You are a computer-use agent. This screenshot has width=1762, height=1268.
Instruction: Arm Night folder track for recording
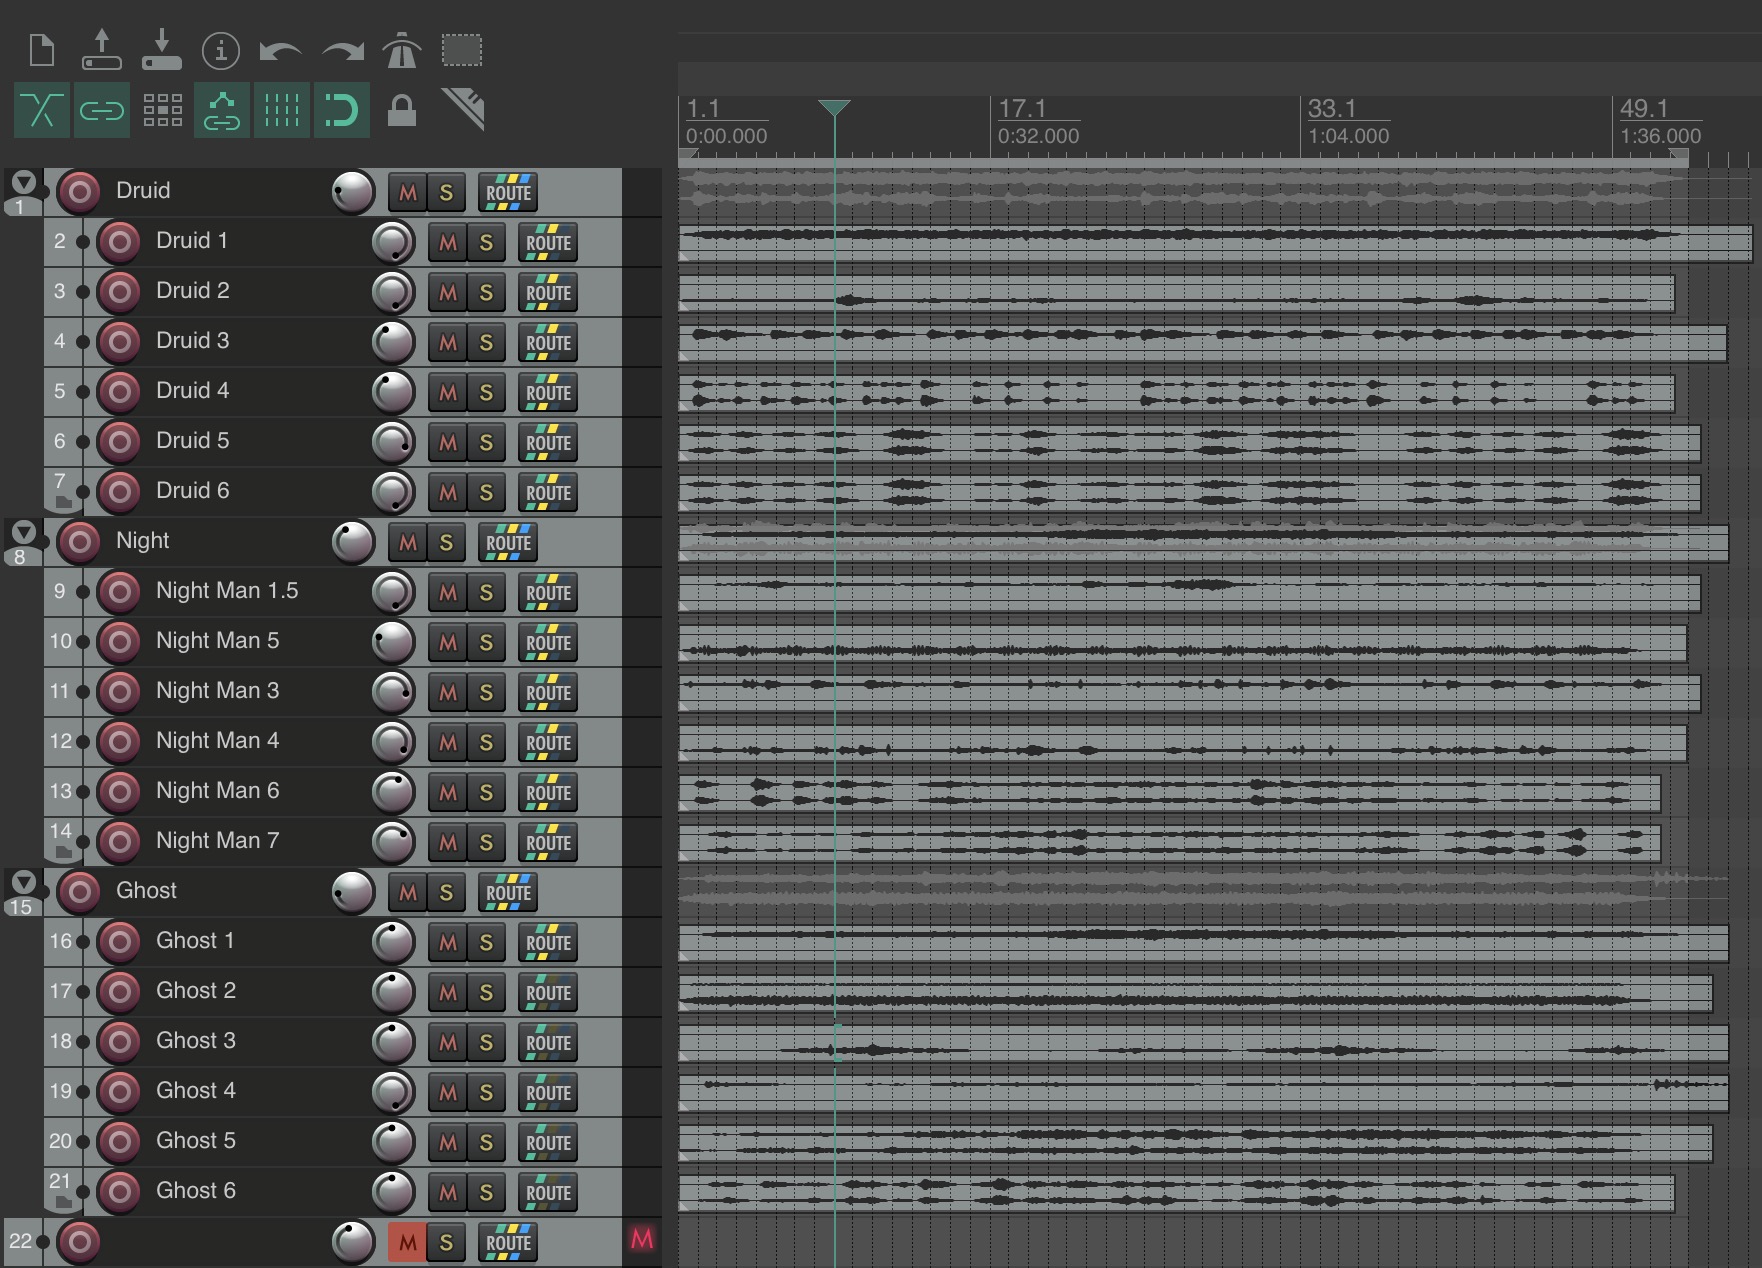pyautogui.click(x=79, y=542)
